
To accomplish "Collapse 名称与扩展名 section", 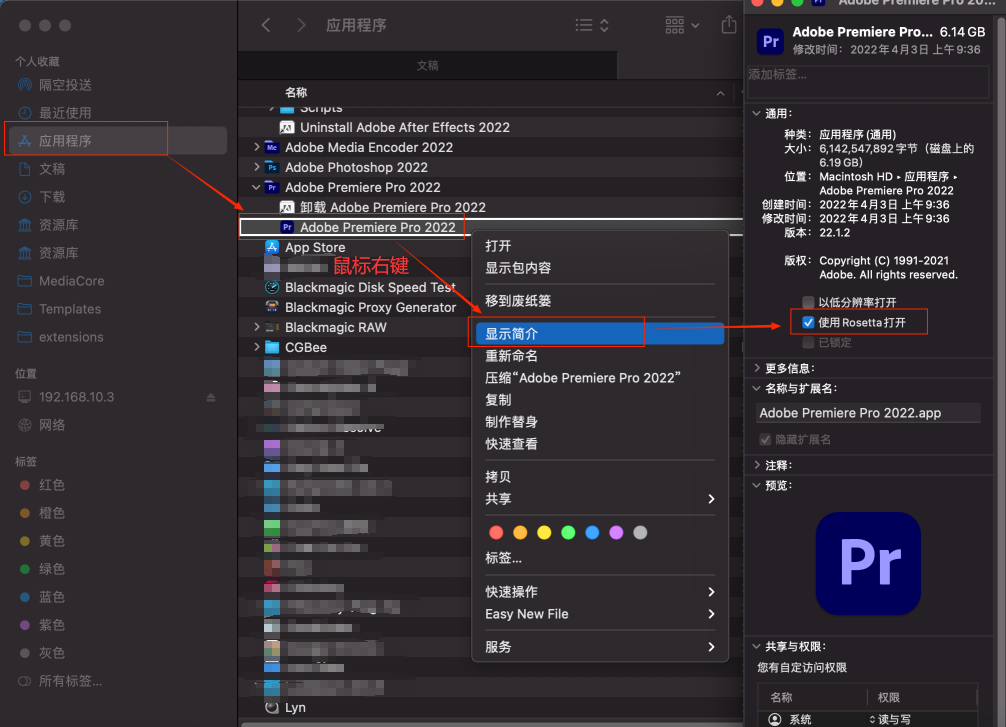I will tap(756, 388).
